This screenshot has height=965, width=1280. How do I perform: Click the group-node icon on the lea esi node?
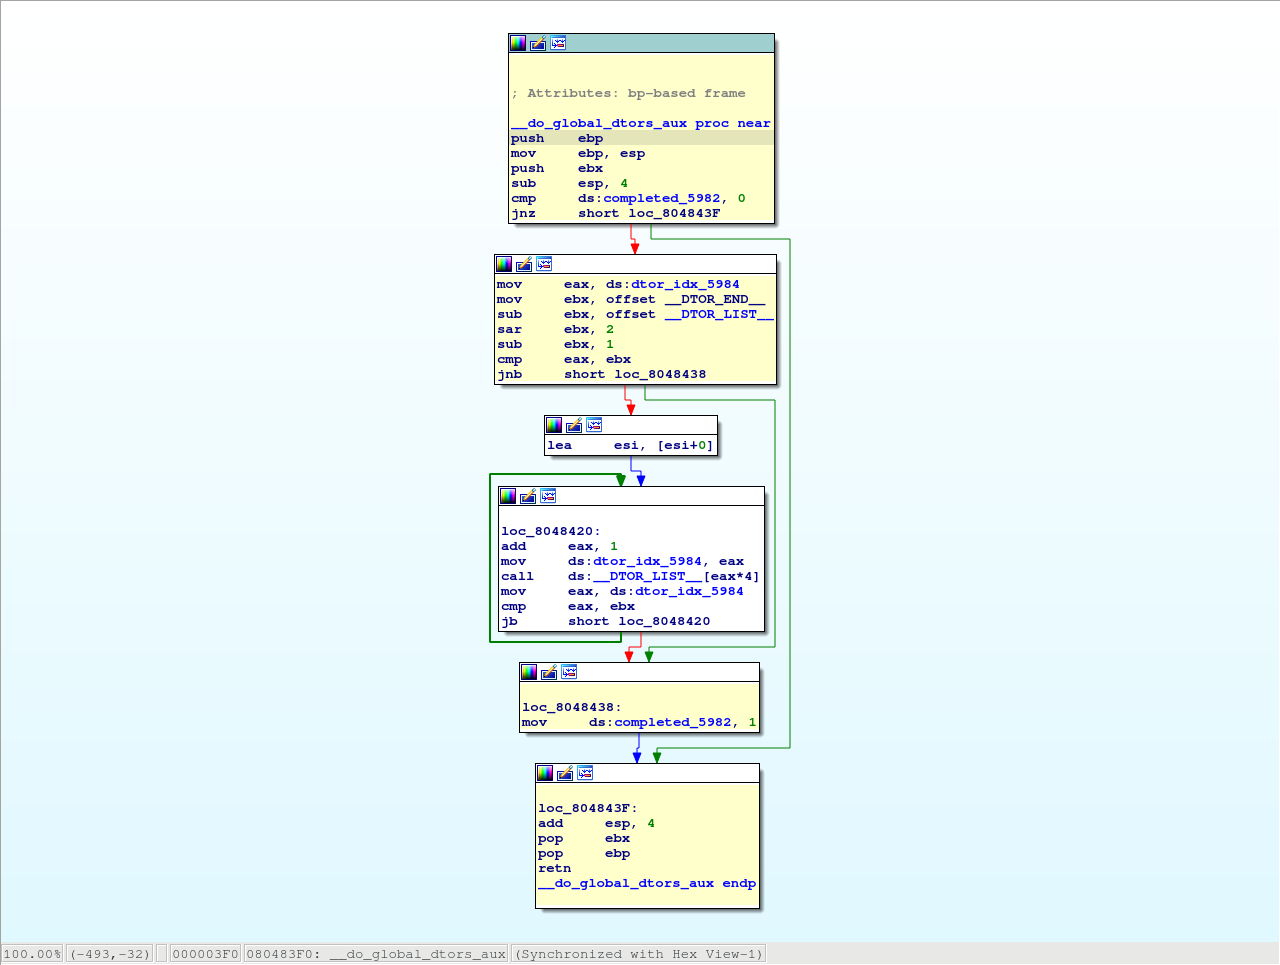coord(594,425)
